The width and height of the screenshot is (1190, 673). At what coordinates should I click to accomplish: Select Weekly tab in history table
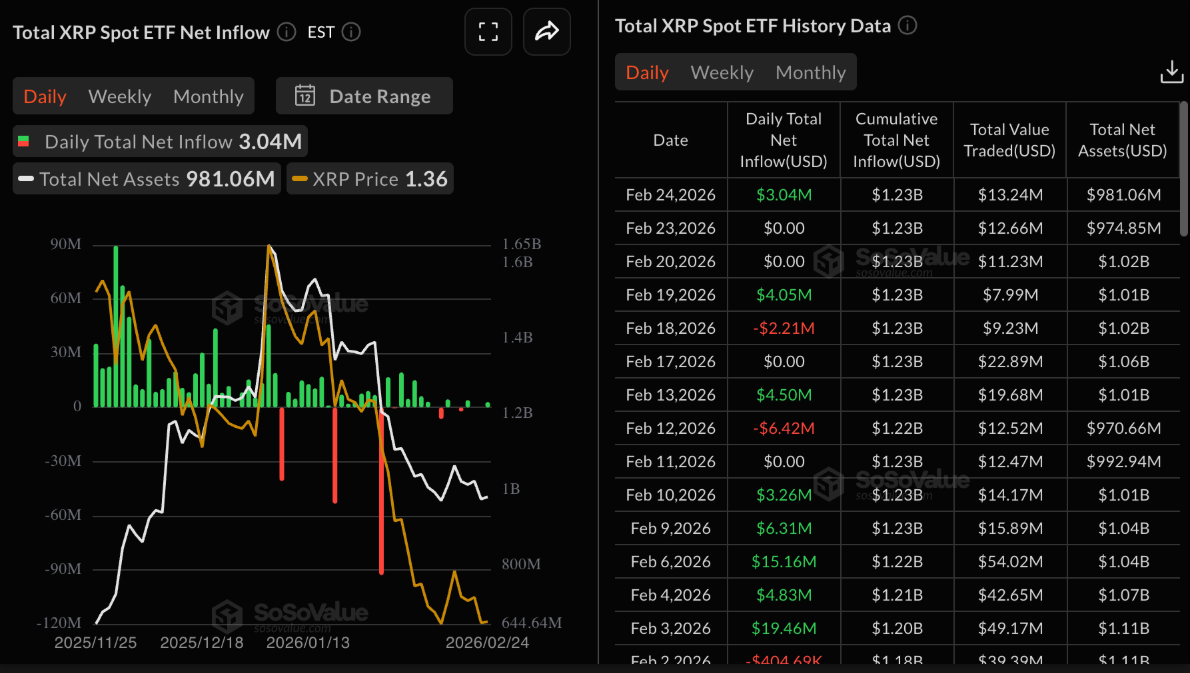(721, 72)
